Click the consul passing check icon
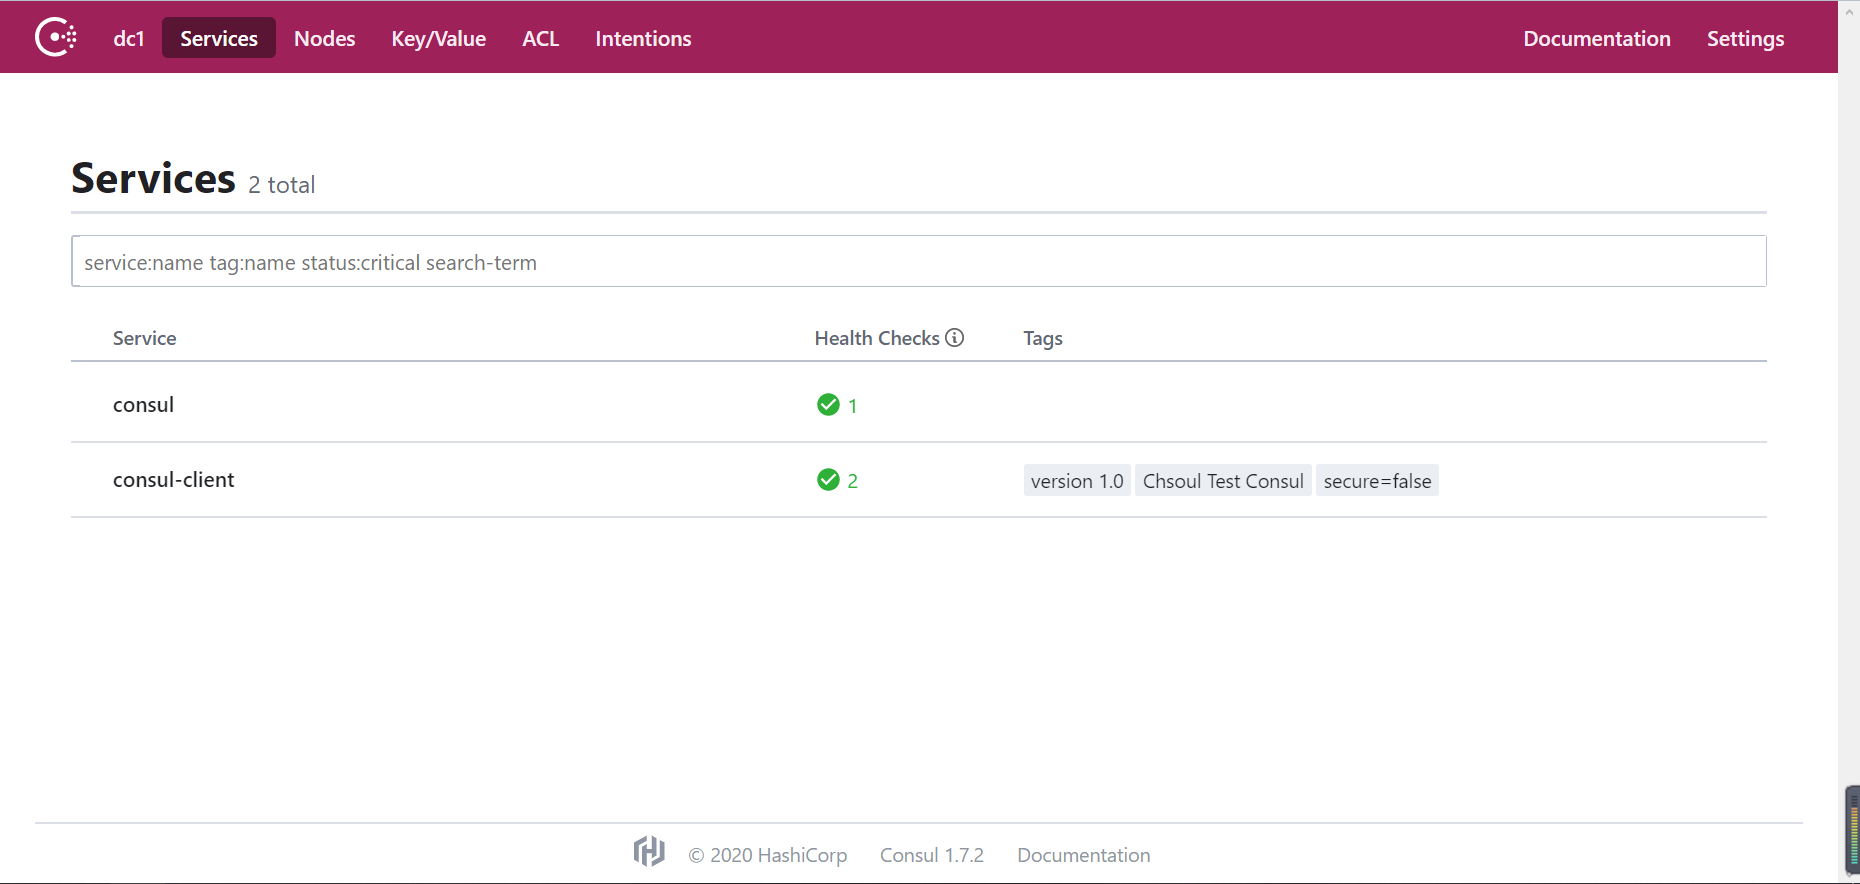Viewport: 1860px width, 884px height. [x=828, y=404]
